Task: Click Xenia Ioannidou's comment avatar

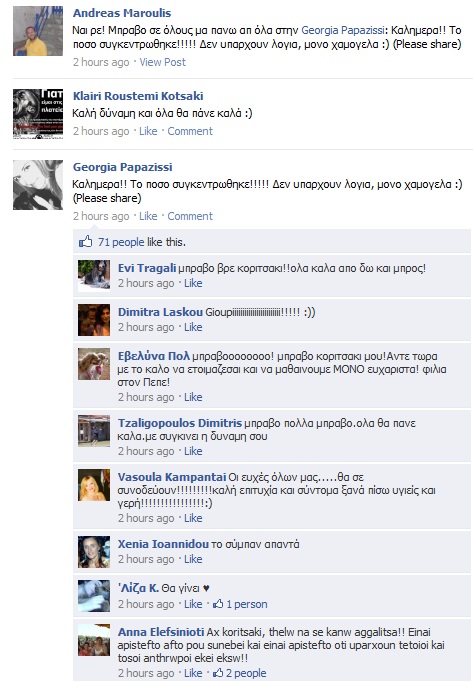Action: click(x=94, y=552)
